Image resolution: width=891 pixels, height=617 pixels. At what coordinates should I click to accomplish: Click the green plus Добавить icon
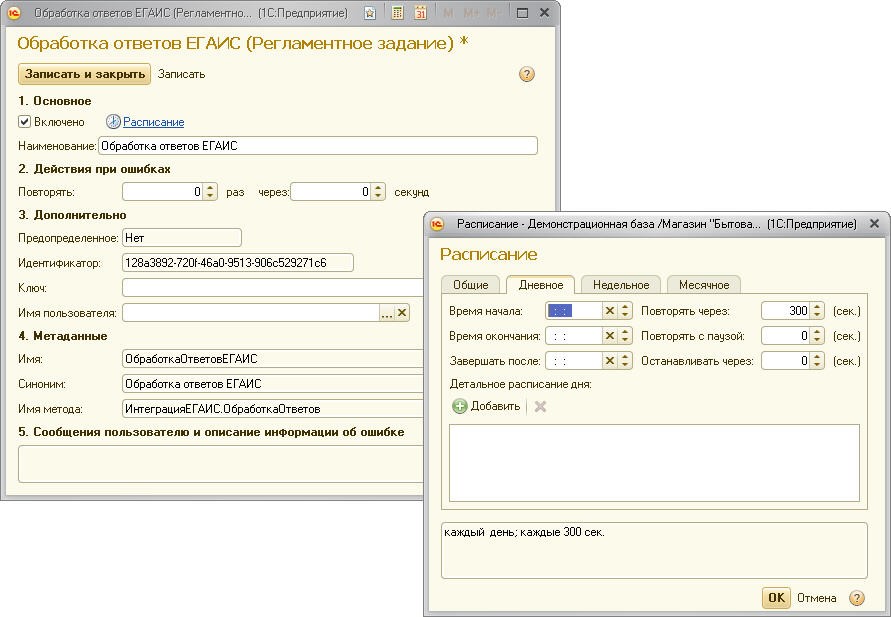point(459,406)
